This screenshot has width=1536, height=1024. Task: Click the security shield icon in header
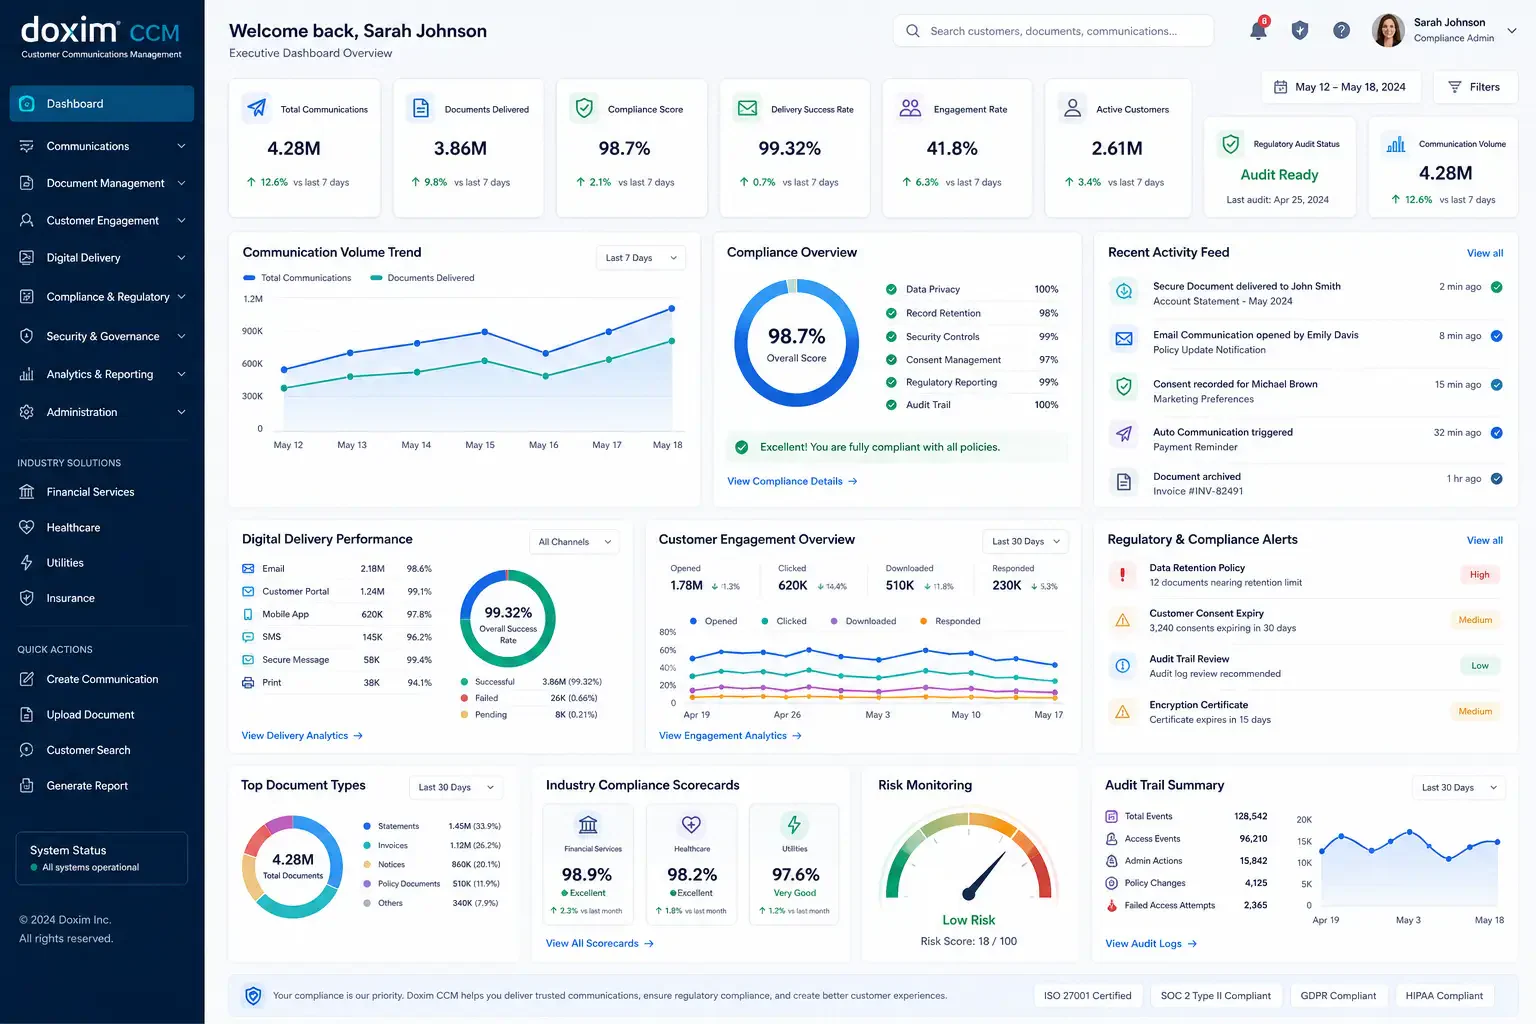1300,31
